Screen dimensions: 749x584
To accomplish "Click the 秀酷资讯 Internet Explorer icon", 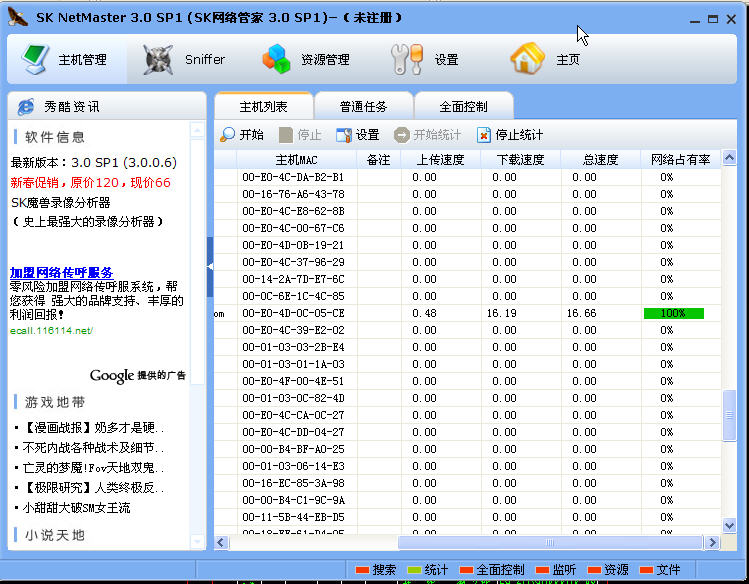I will [x=25, y=107].
